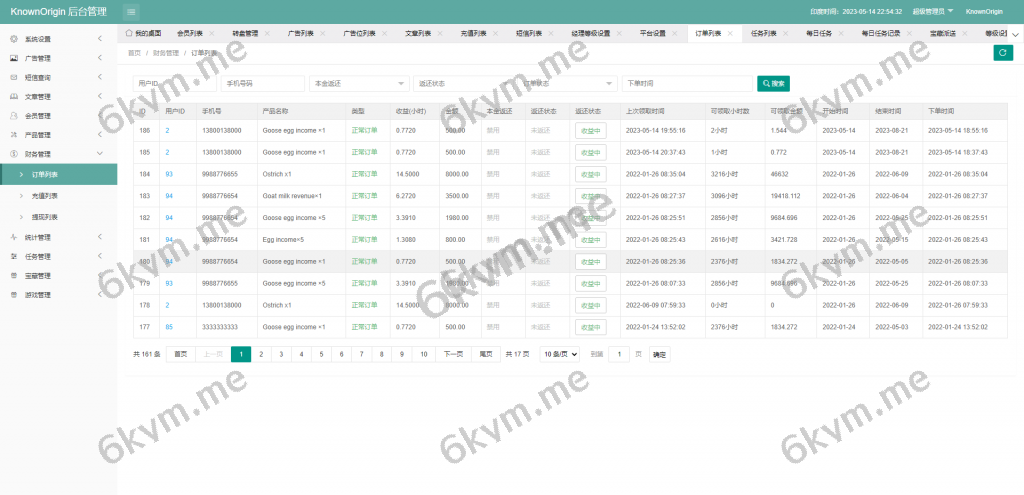Click the 会员管理 user icon in sidebar
Screen dimensions: 1024x495
click(x=13, y=116)
